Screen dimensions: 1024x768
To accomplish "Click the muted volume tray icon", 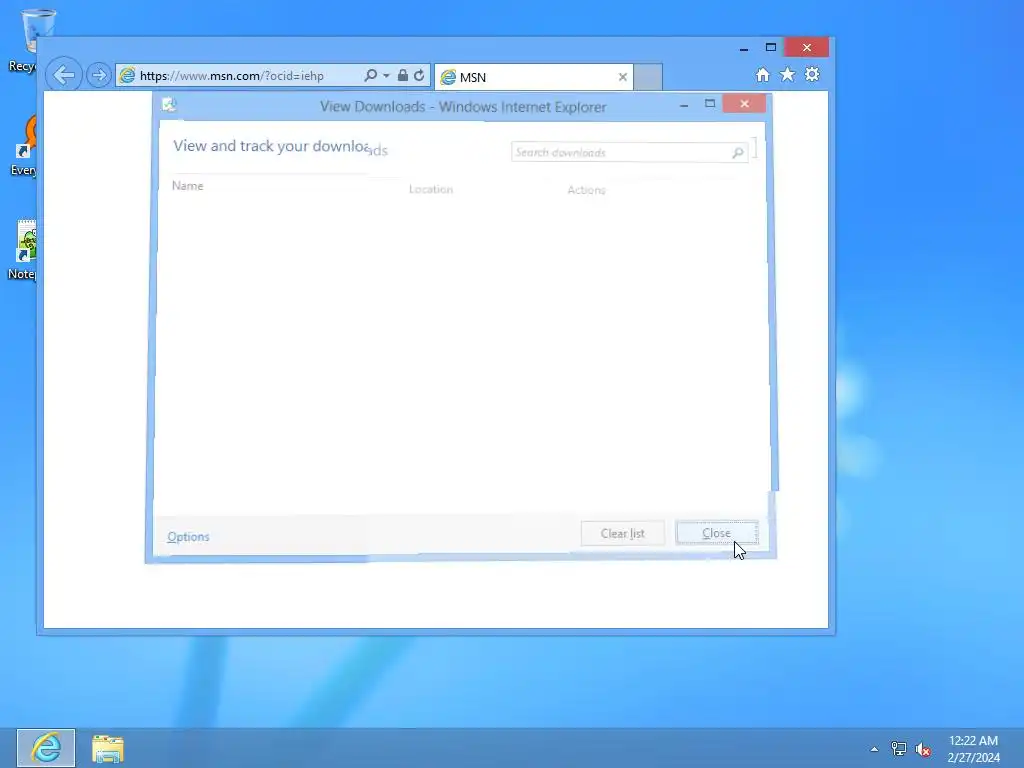I will coord(923,750).
